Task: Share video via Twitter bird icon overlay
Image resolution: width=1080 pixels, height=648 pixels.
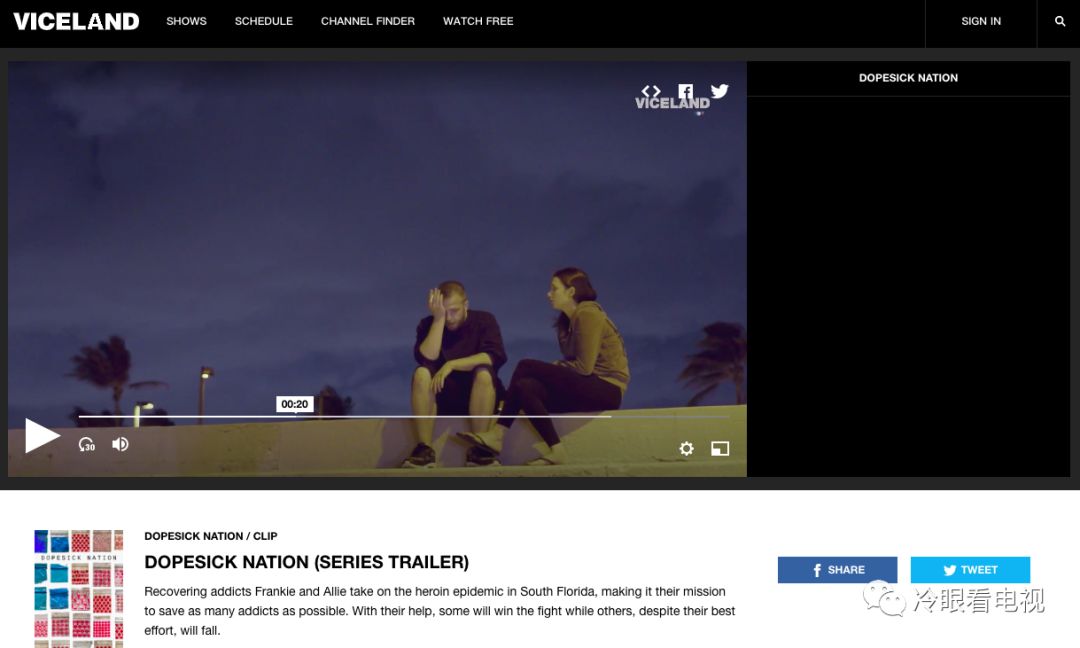Action: click(x=720, y=91)
